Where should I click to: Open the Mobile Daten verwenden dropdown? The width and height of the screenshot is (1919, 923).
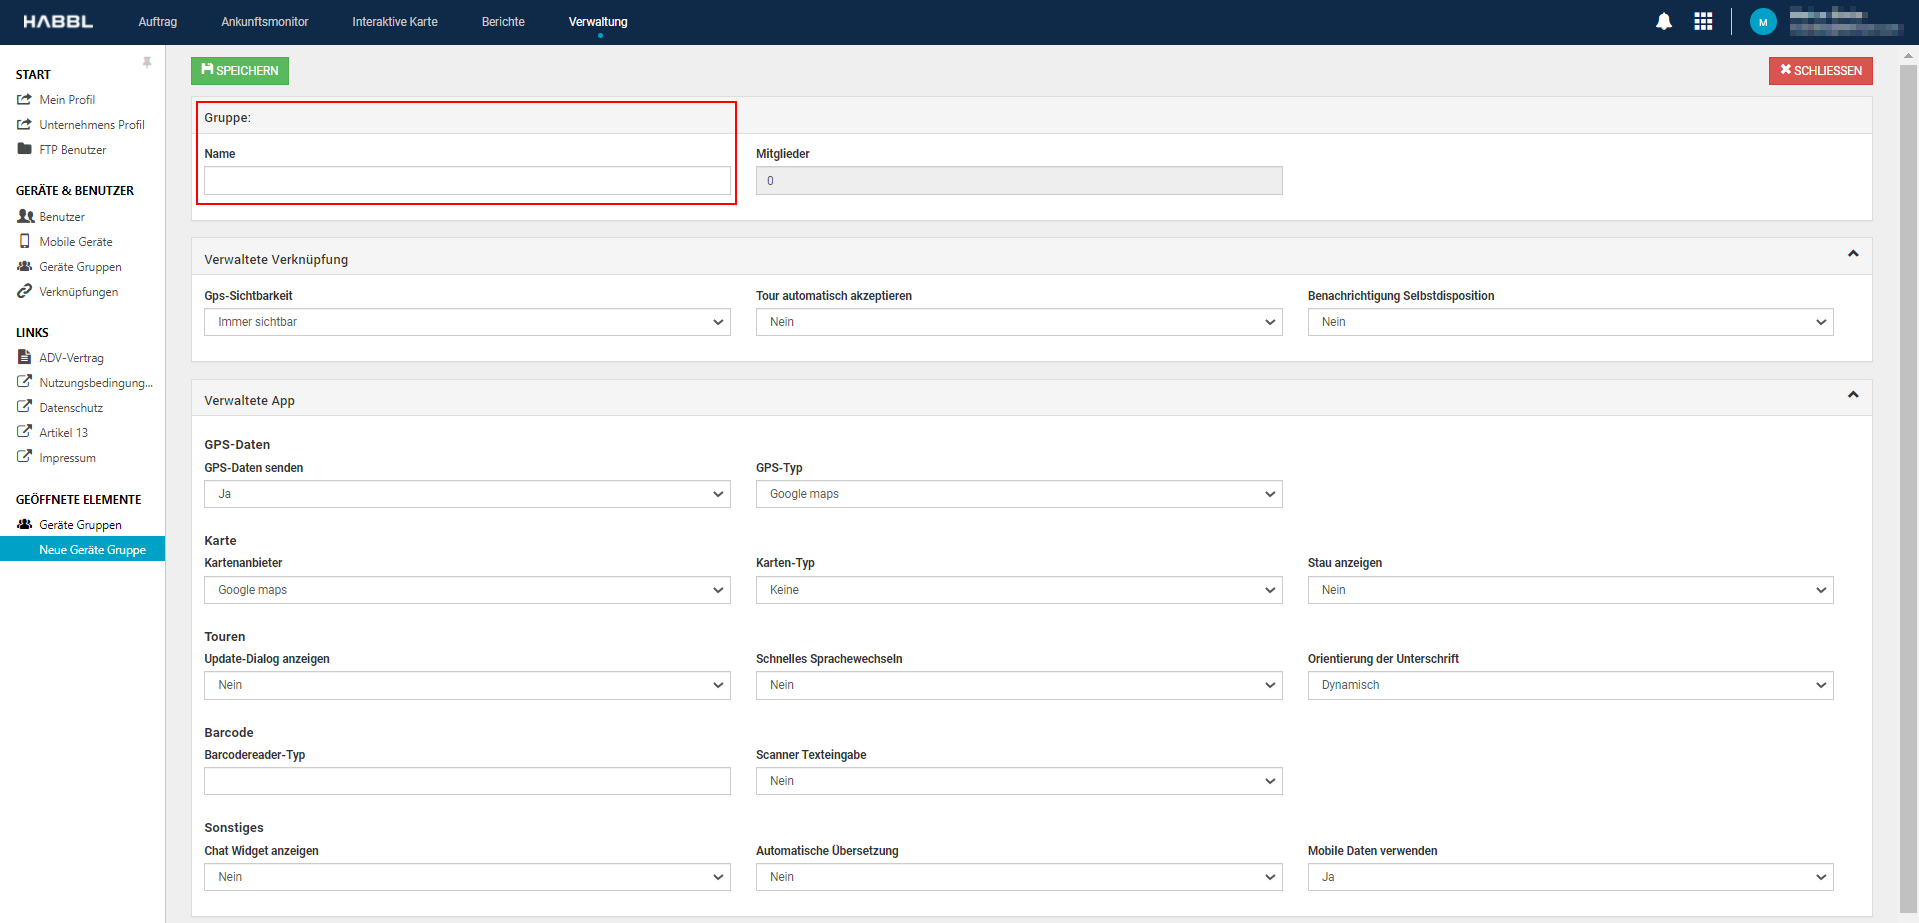pyautogui.click(x=1569, y=877)
